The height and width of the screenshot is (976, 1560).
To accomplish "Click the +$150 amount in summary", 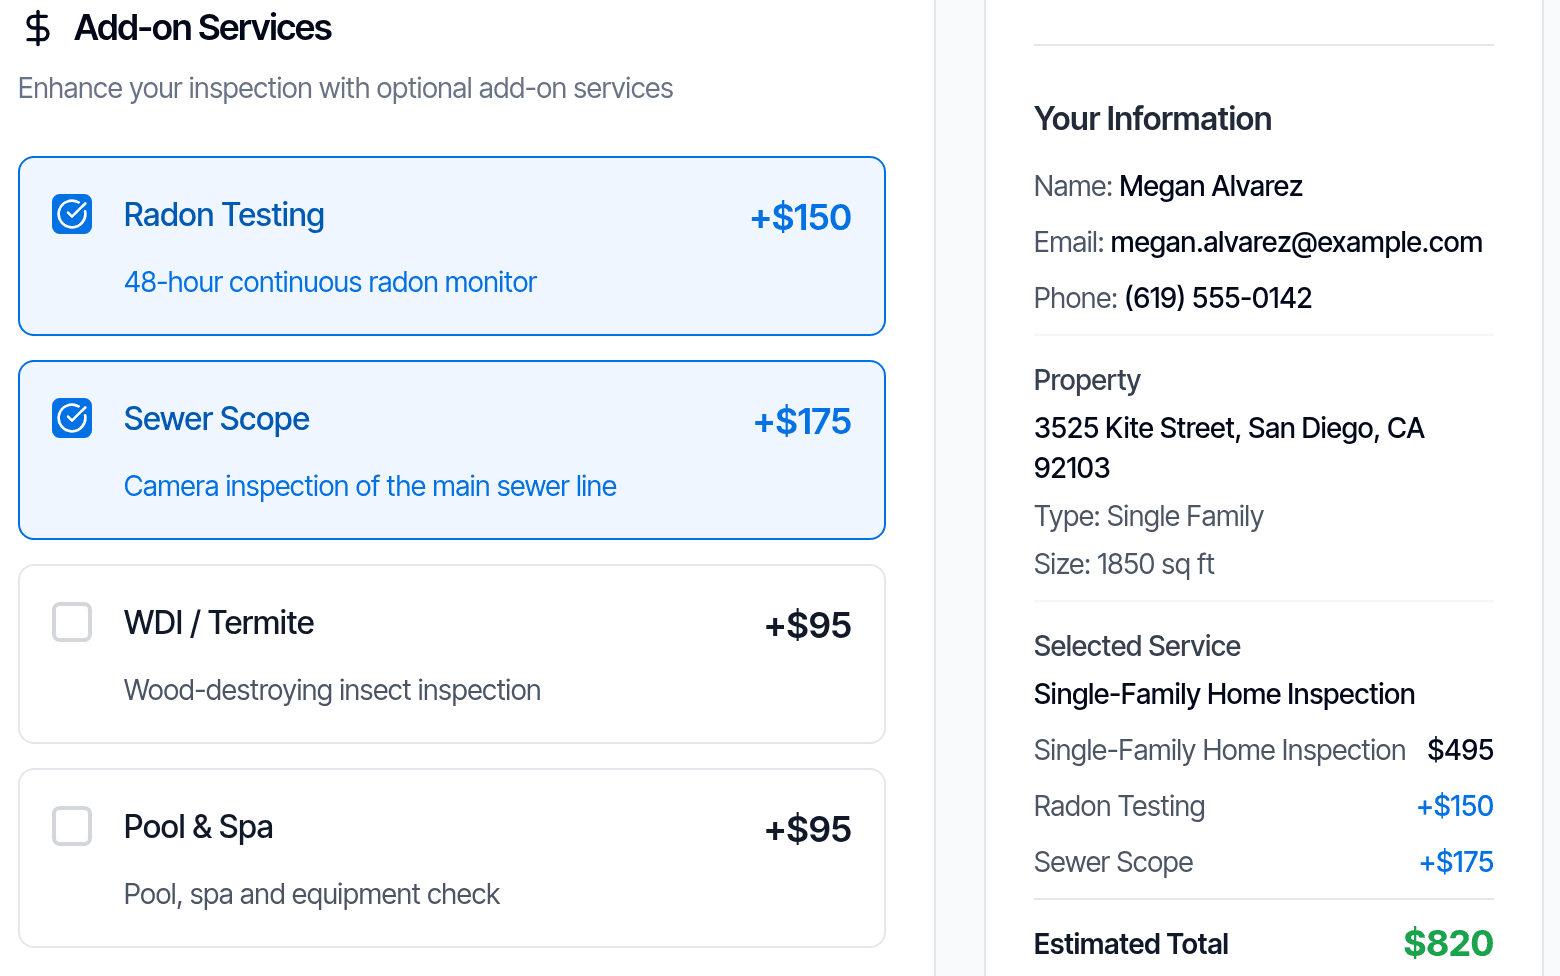I will (1455, 806).
